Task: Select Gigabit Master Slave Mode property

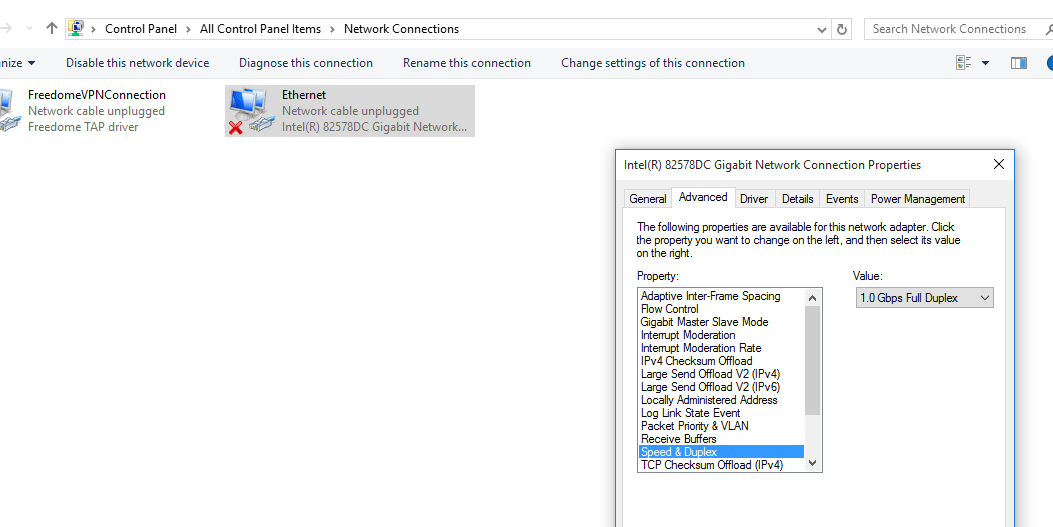Action: 721,322
